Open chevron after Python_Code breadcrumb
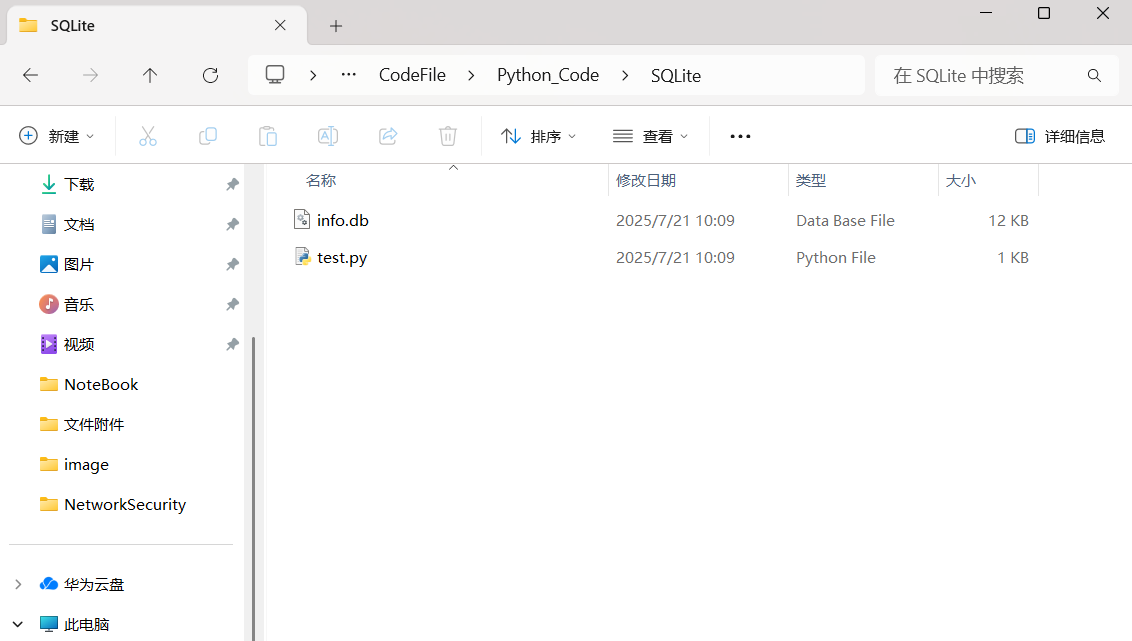Screen dimensions: 1132x641 pos(625,75)
